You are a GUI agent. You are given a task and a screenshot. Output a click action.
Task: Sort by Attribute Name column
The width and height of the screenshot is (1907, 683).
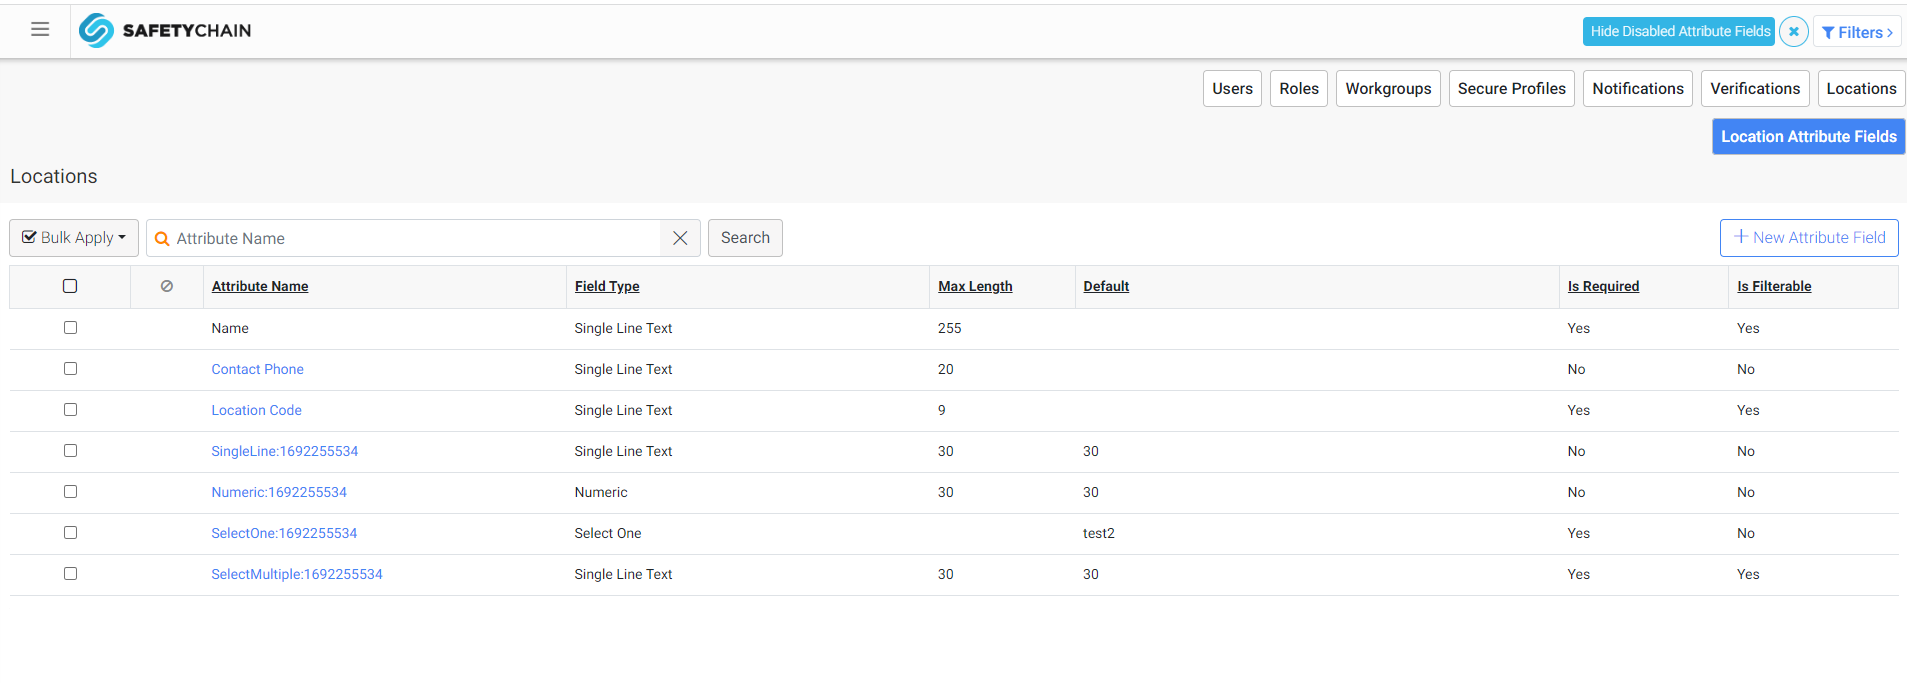click(x=260, y=286)
